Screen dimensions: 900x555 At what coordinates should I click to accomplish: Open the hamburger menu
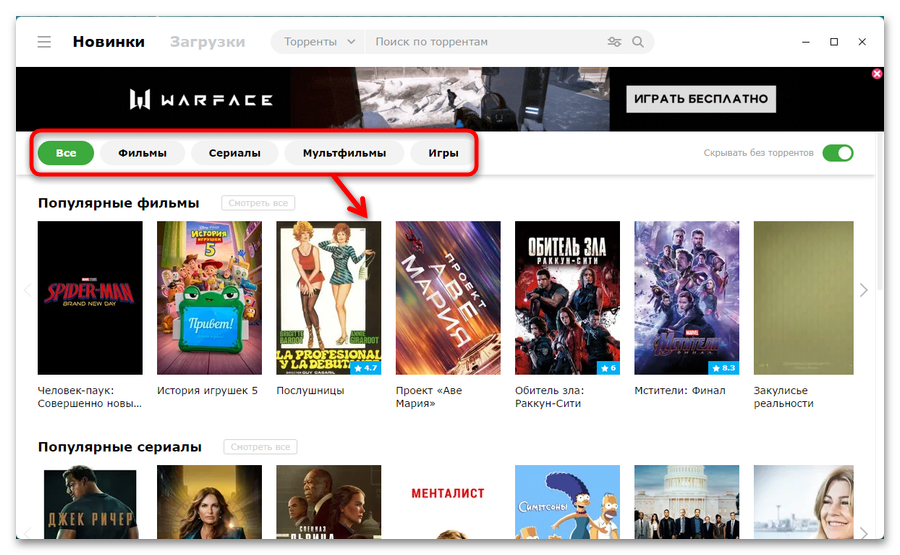[44, 42]
